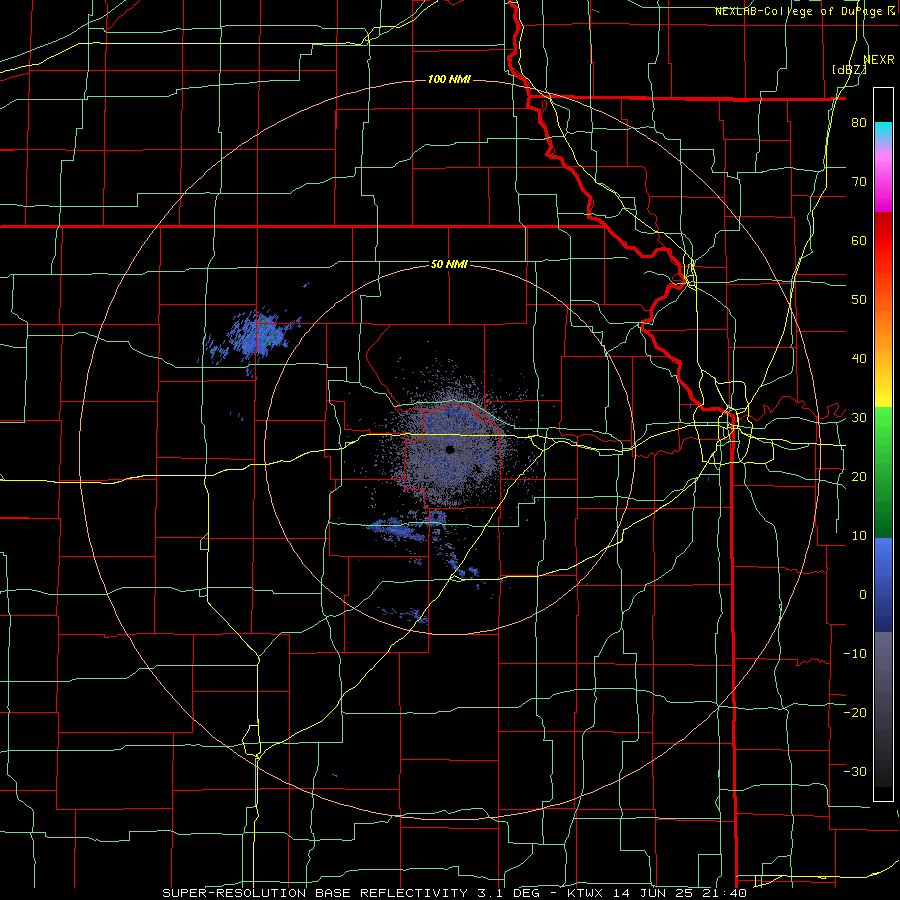This screenshot has height=900, width=900.
Task: Click the 40 dBZ legend value
Action: point(859,359)
